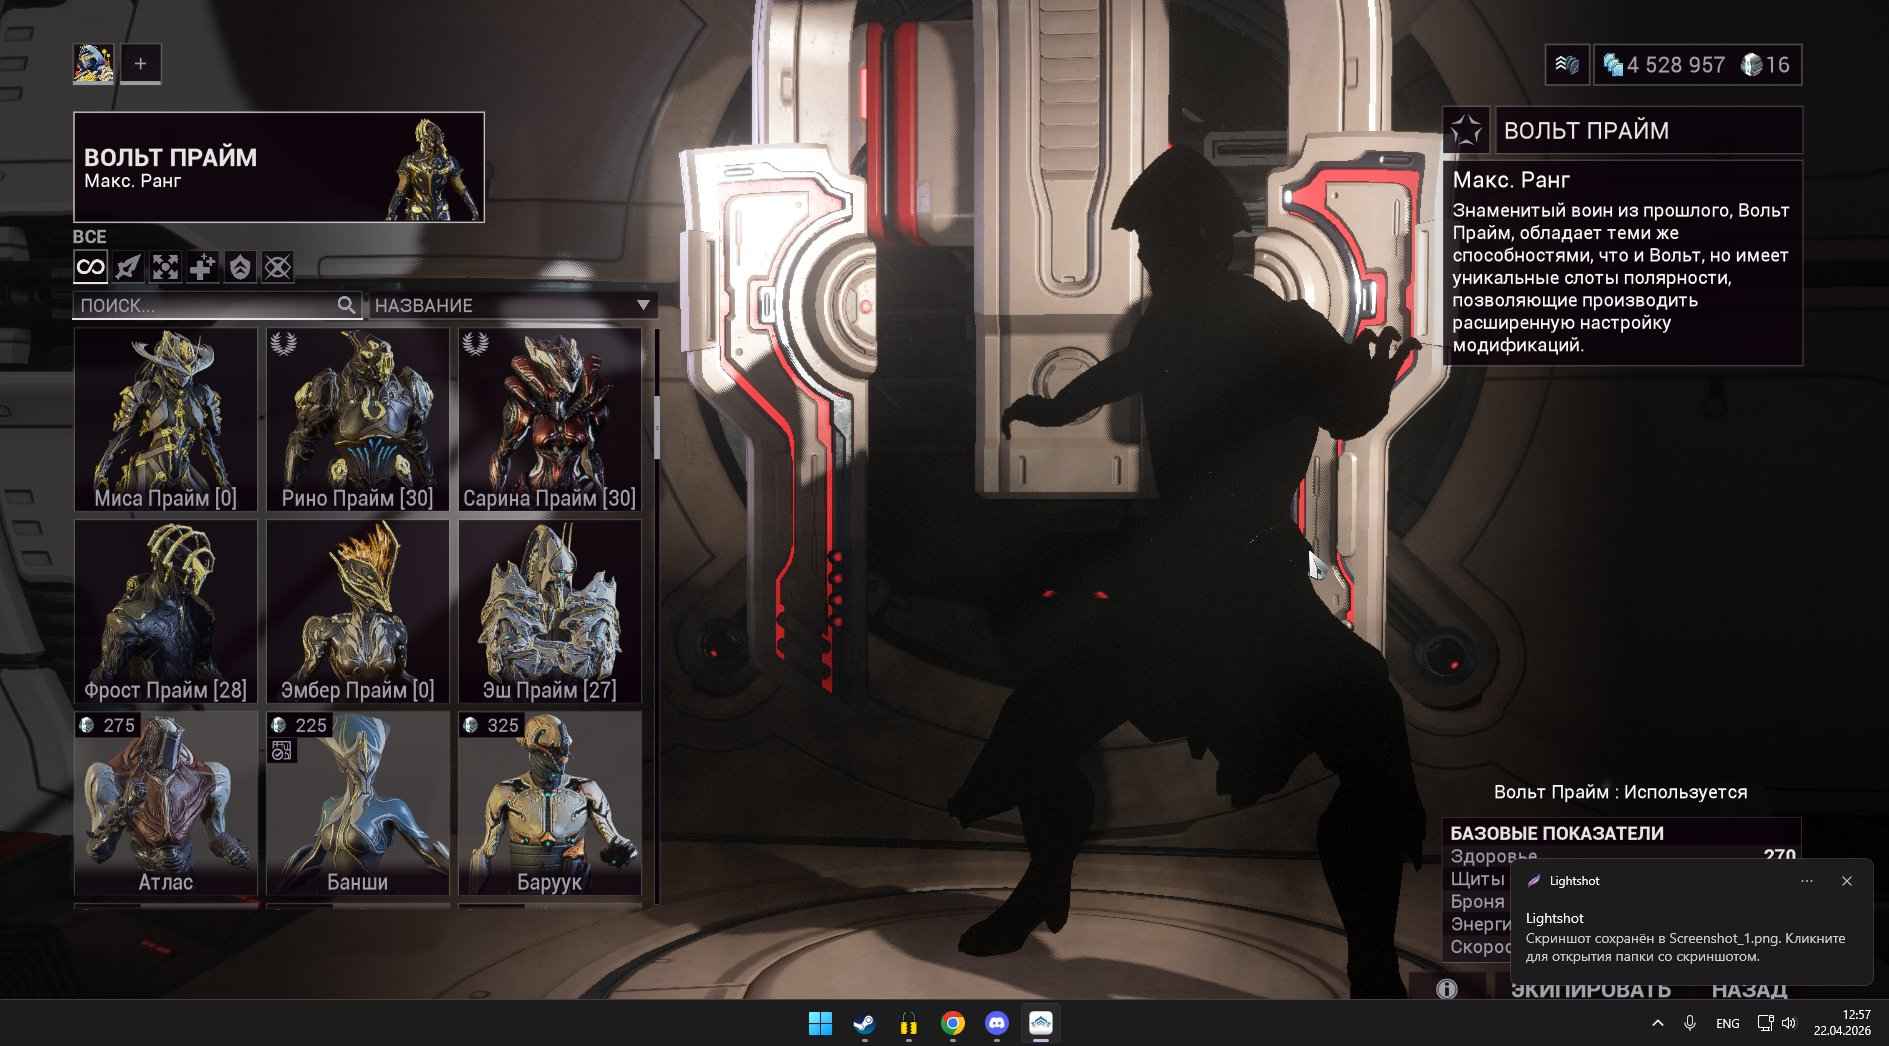Open the Windows Start menu
Viewport: 1889px width, 1046px height.
820,1023
